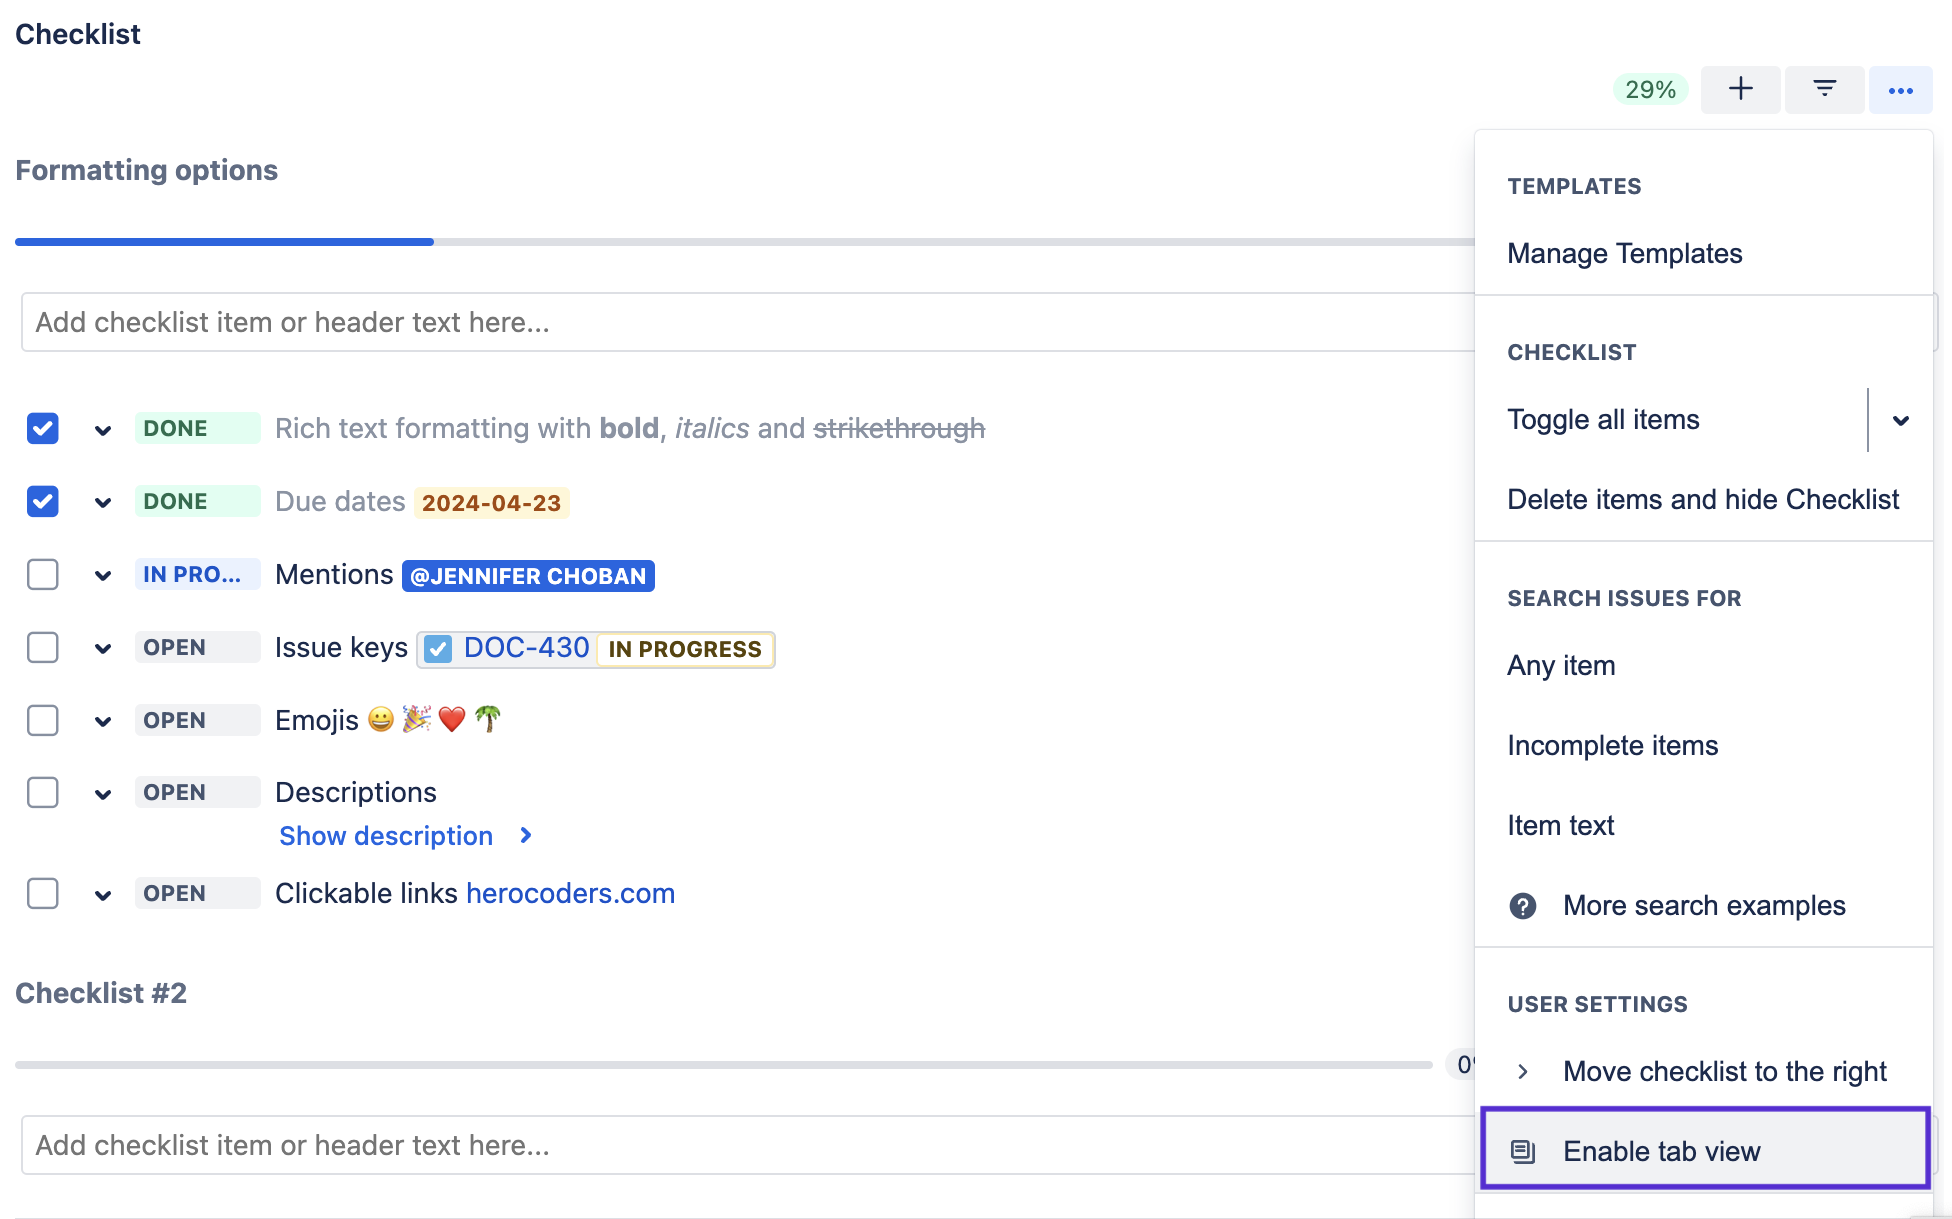Check the Mentions item checkbox
Screen dimensions: 1952x1219
[x=43, y=574]
